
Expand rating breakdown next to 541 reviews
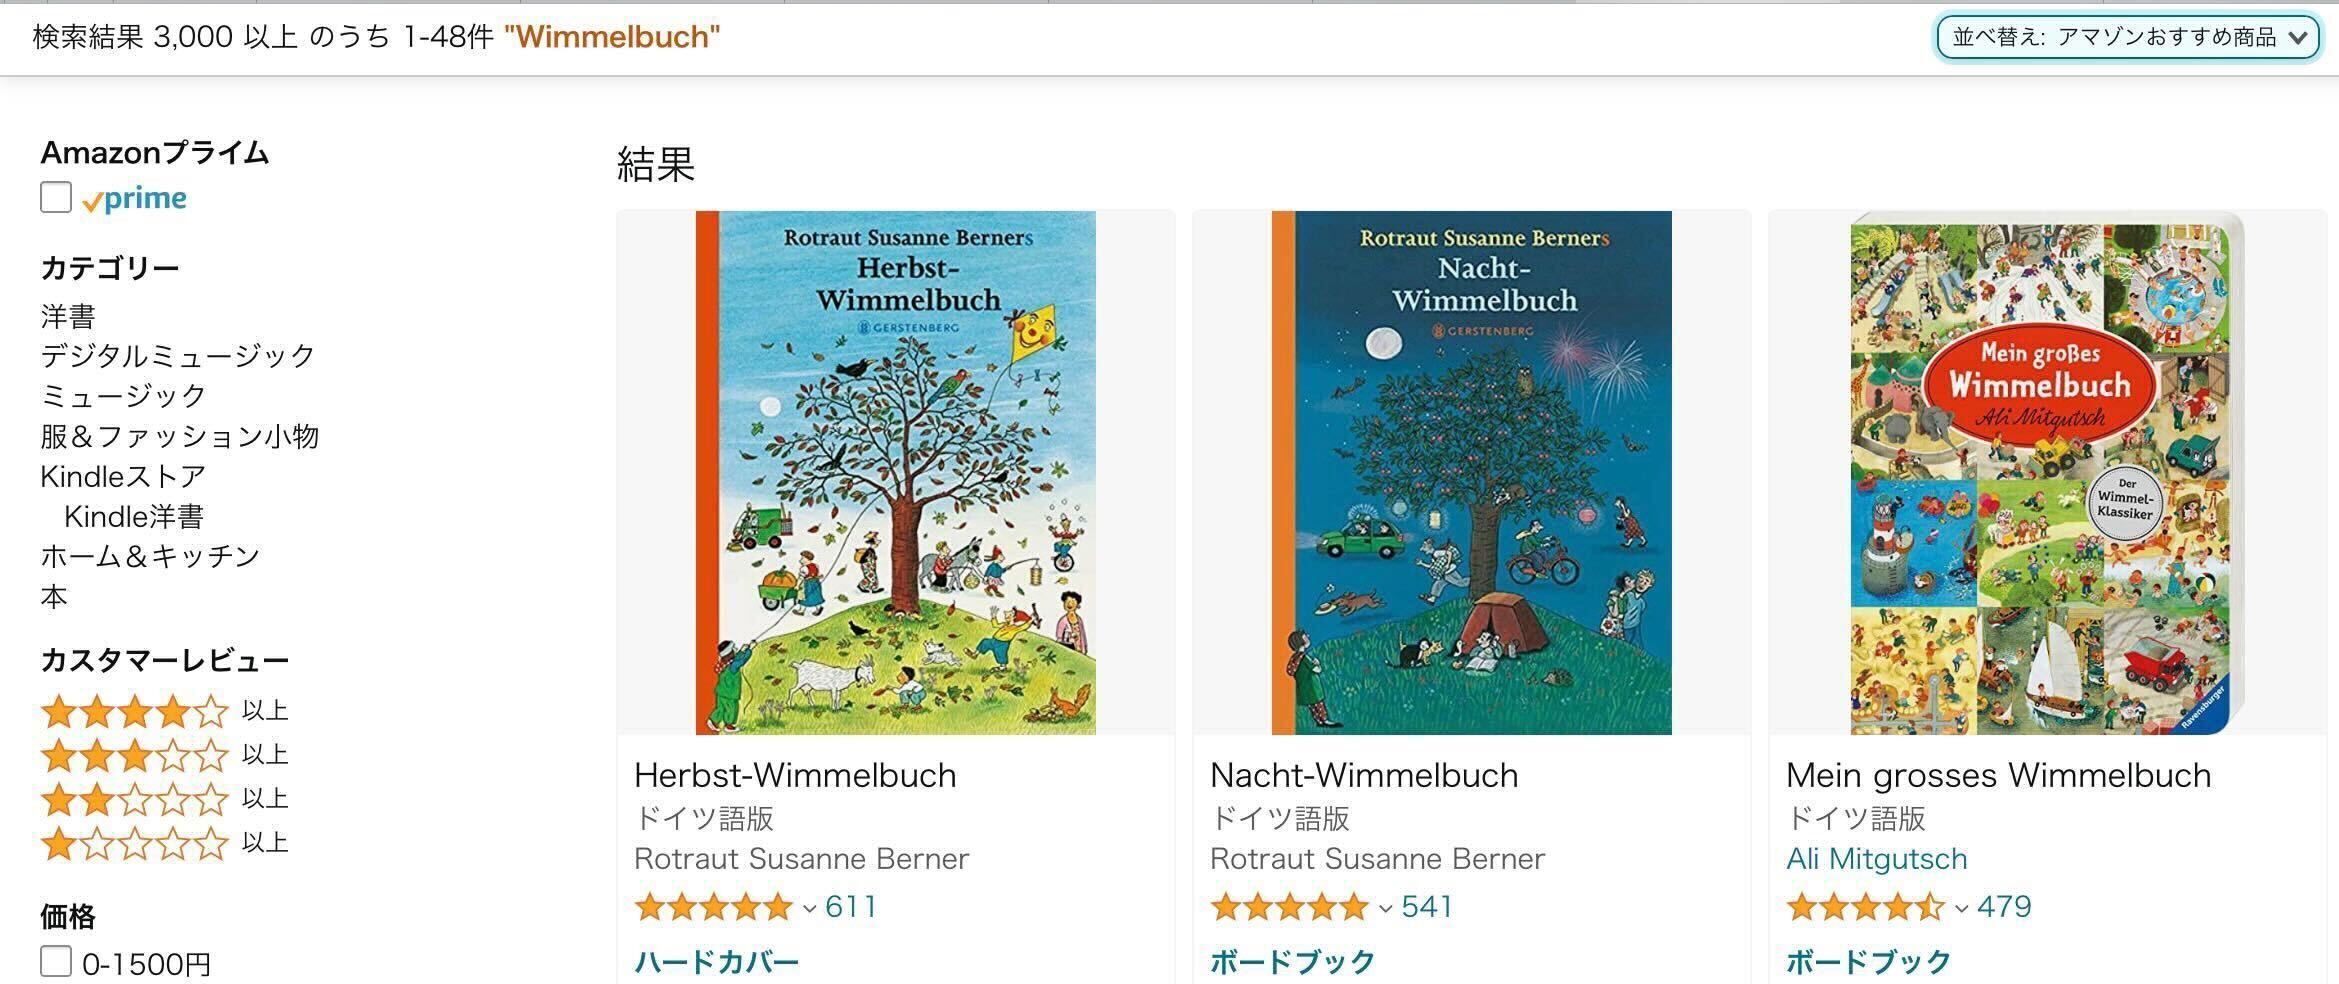pos(1386,908)
